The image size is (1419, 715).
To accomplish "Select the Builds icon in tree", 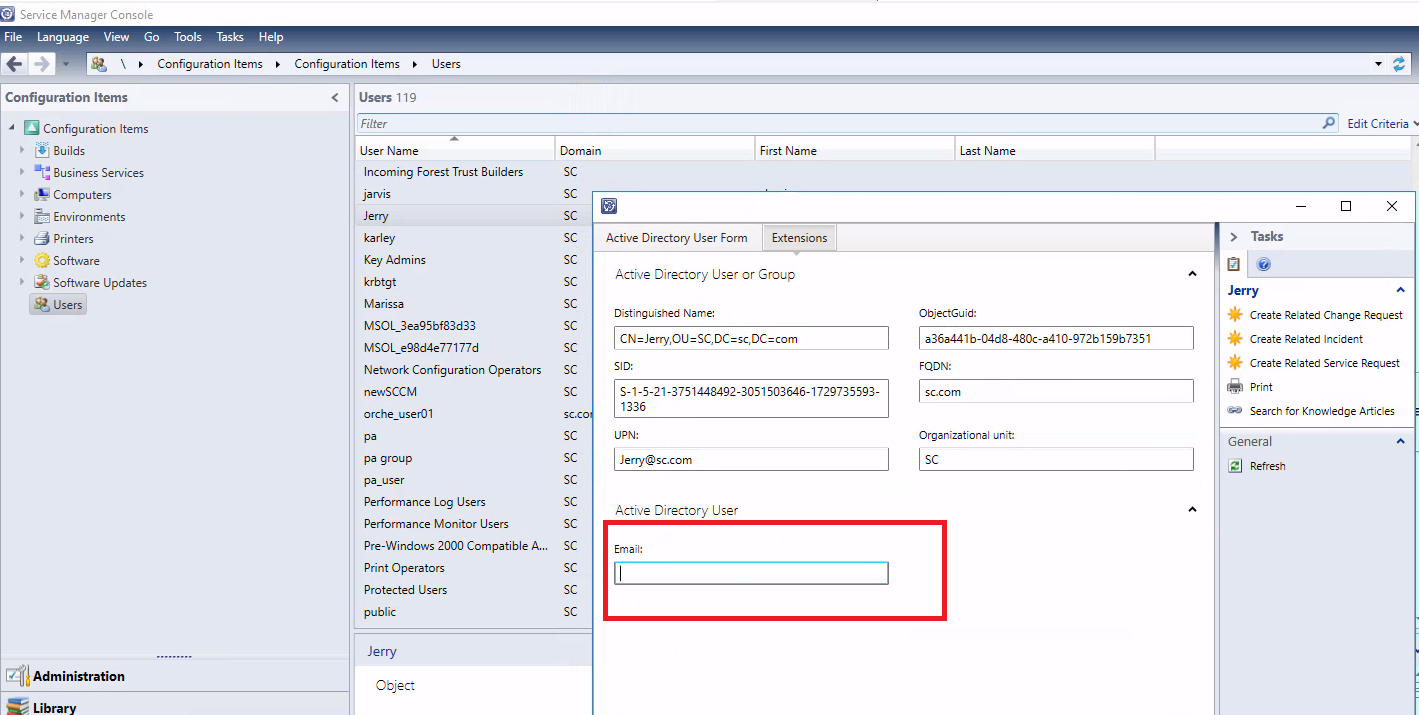I will [42, 150].
